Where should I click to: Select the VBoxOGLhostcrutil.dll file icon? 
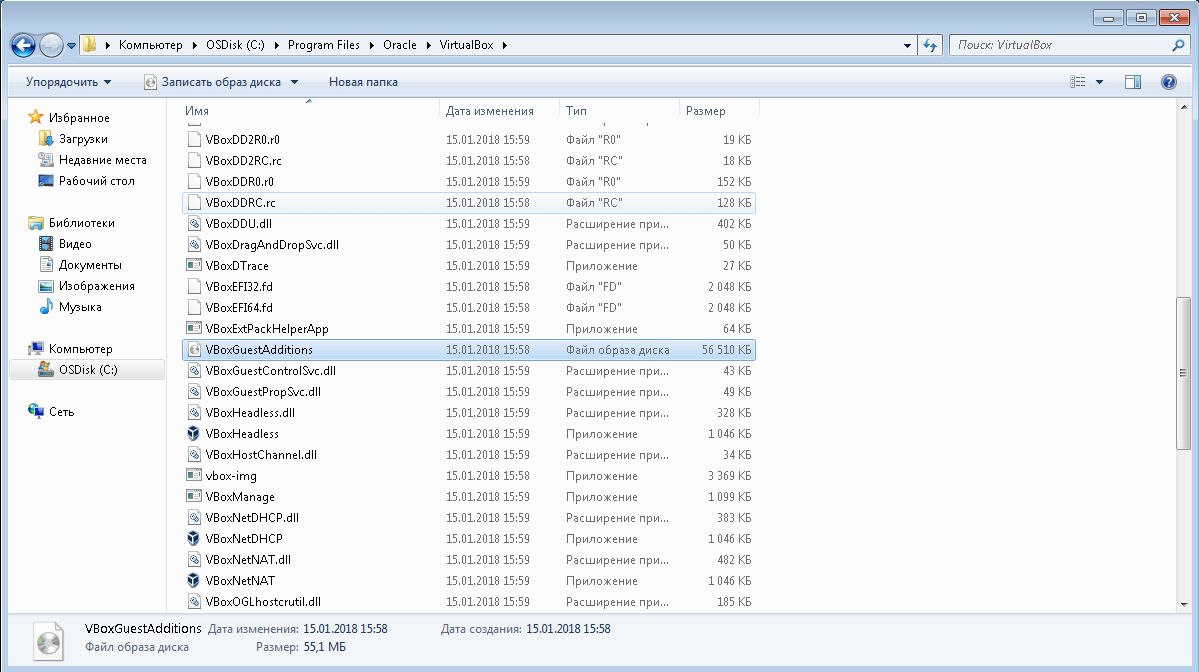[194, 602]
